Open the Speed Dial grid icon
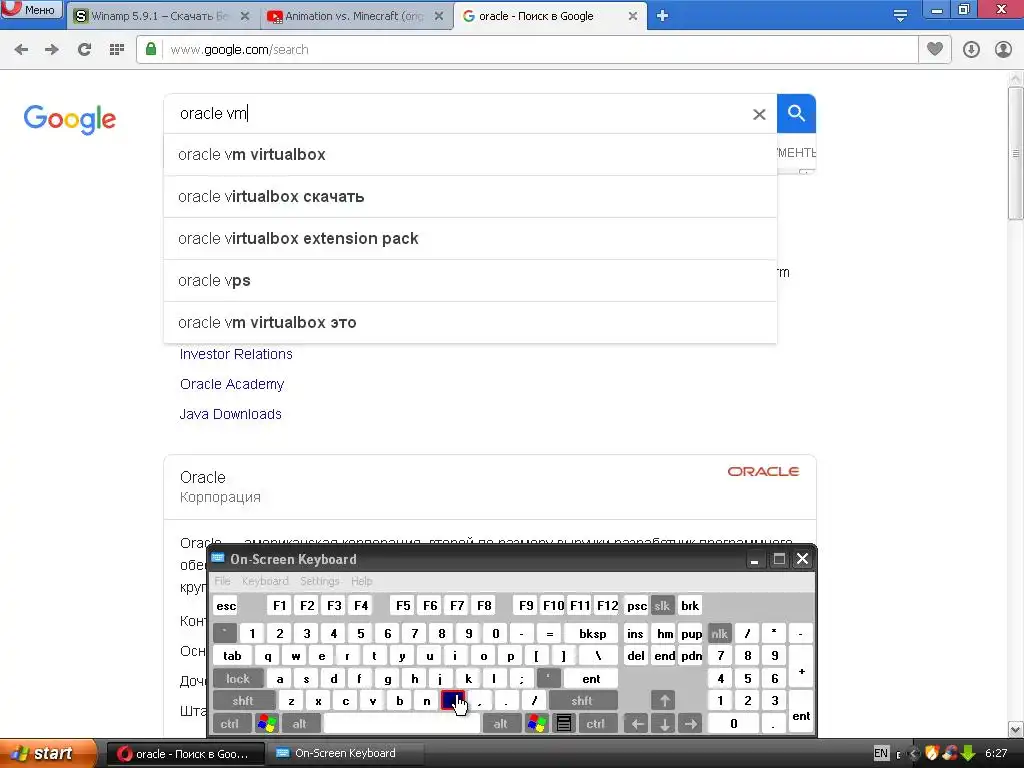This screenshot has width=1024, height=768. point(117,50)
